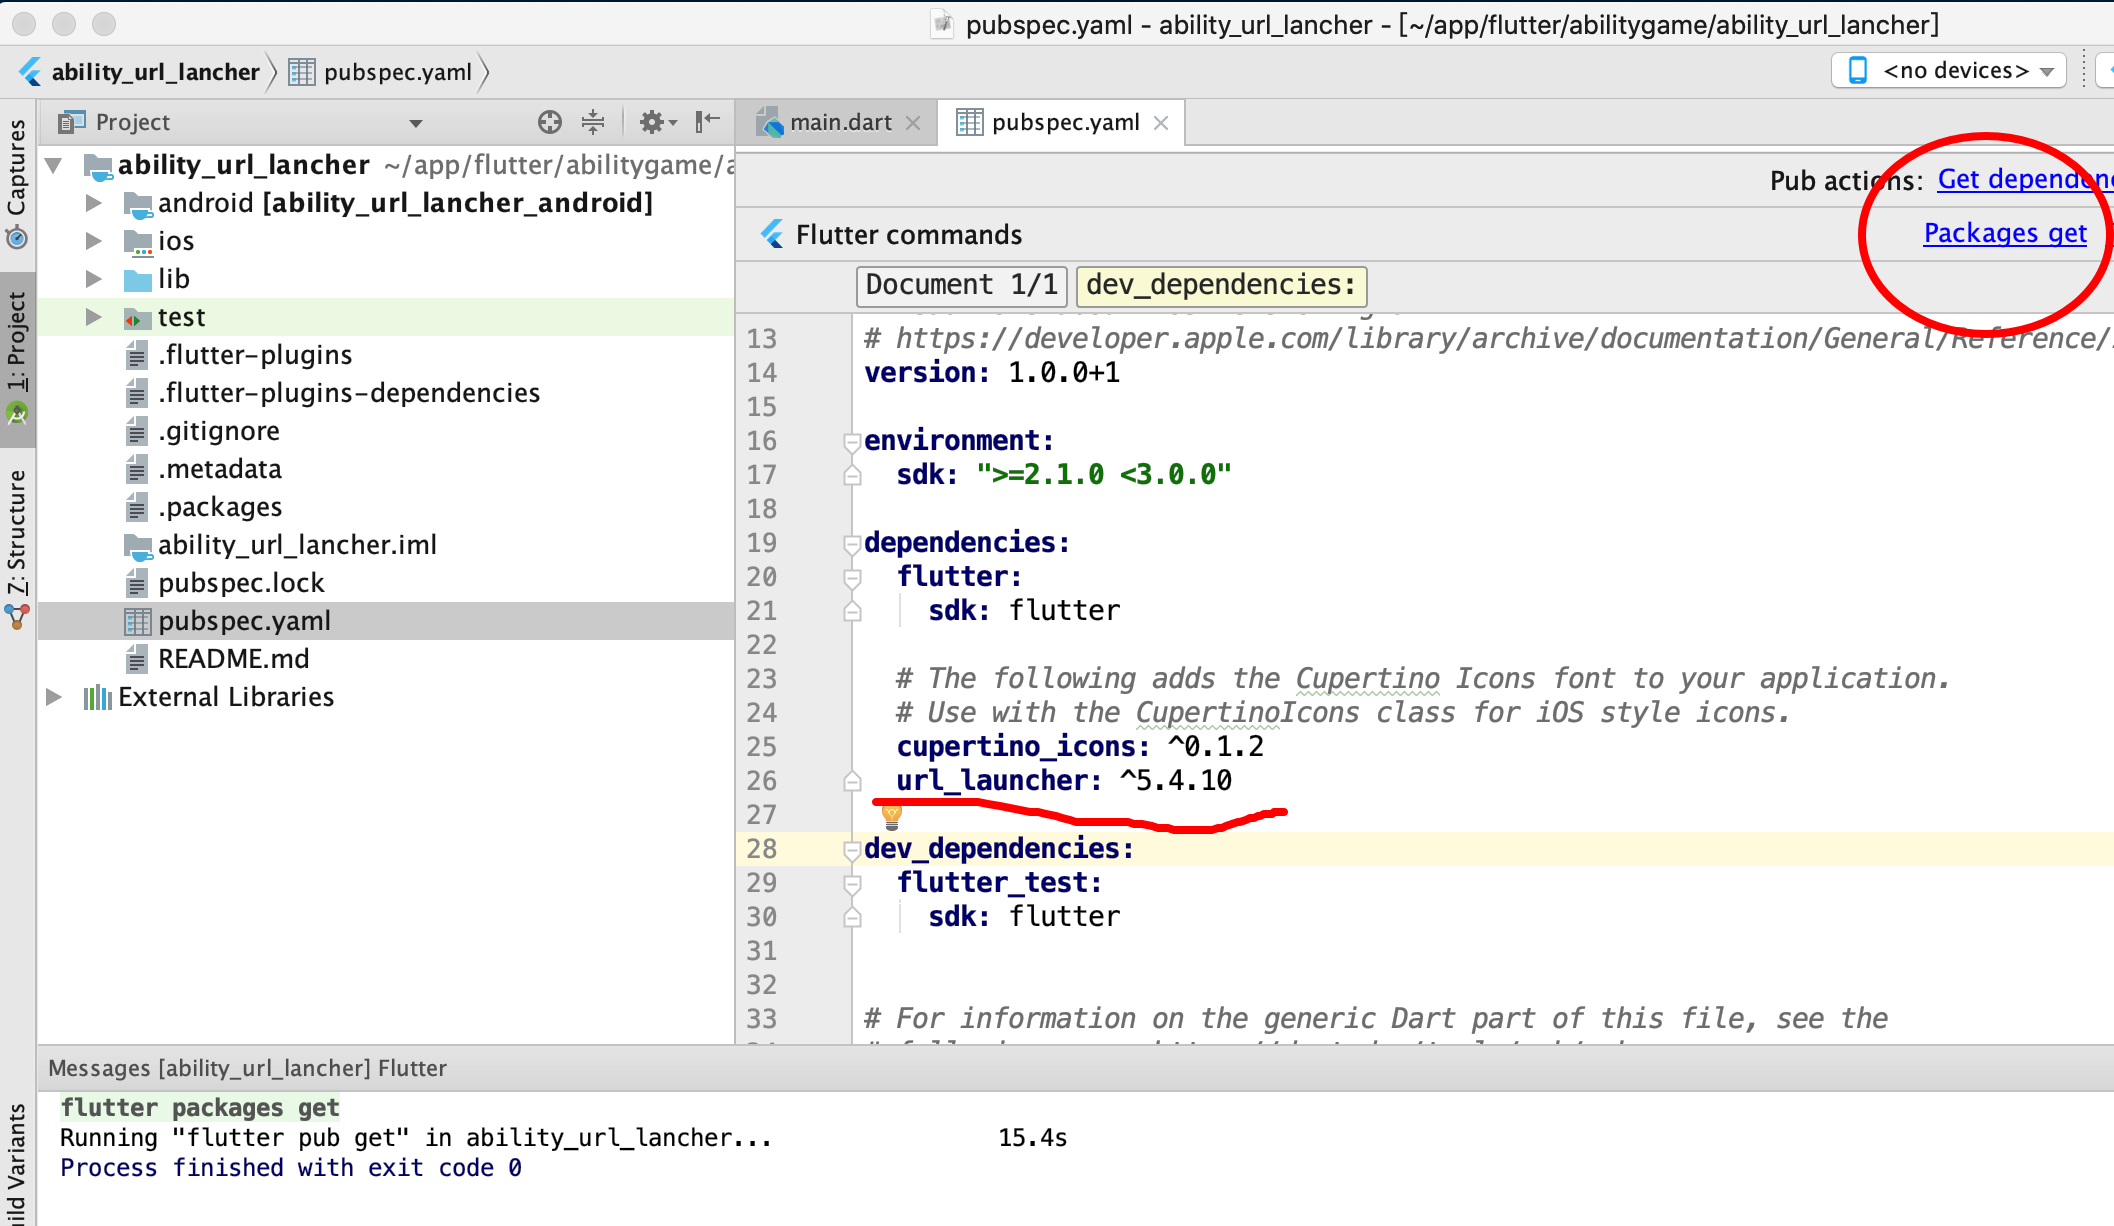Screen dimensions: 2114x1226
Task: Click the test folder icon in the tree
Action: (138, 318)
